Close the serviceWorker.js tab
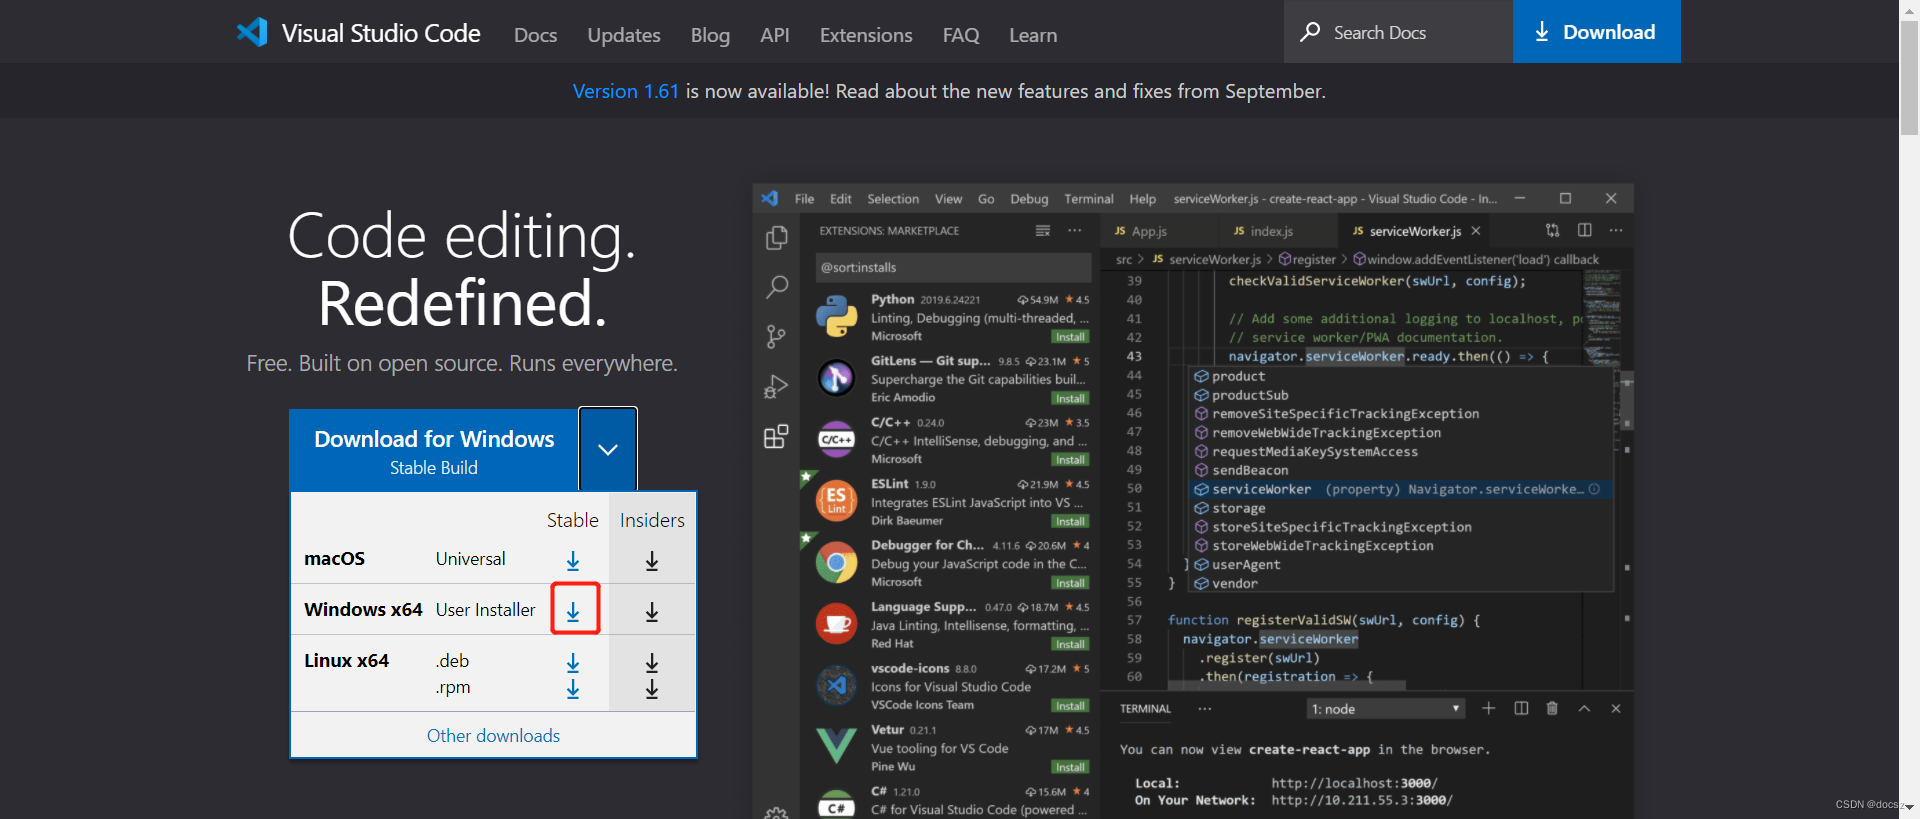Image resolution: width=1920 pixels, height=819 pixels. 1476,231
